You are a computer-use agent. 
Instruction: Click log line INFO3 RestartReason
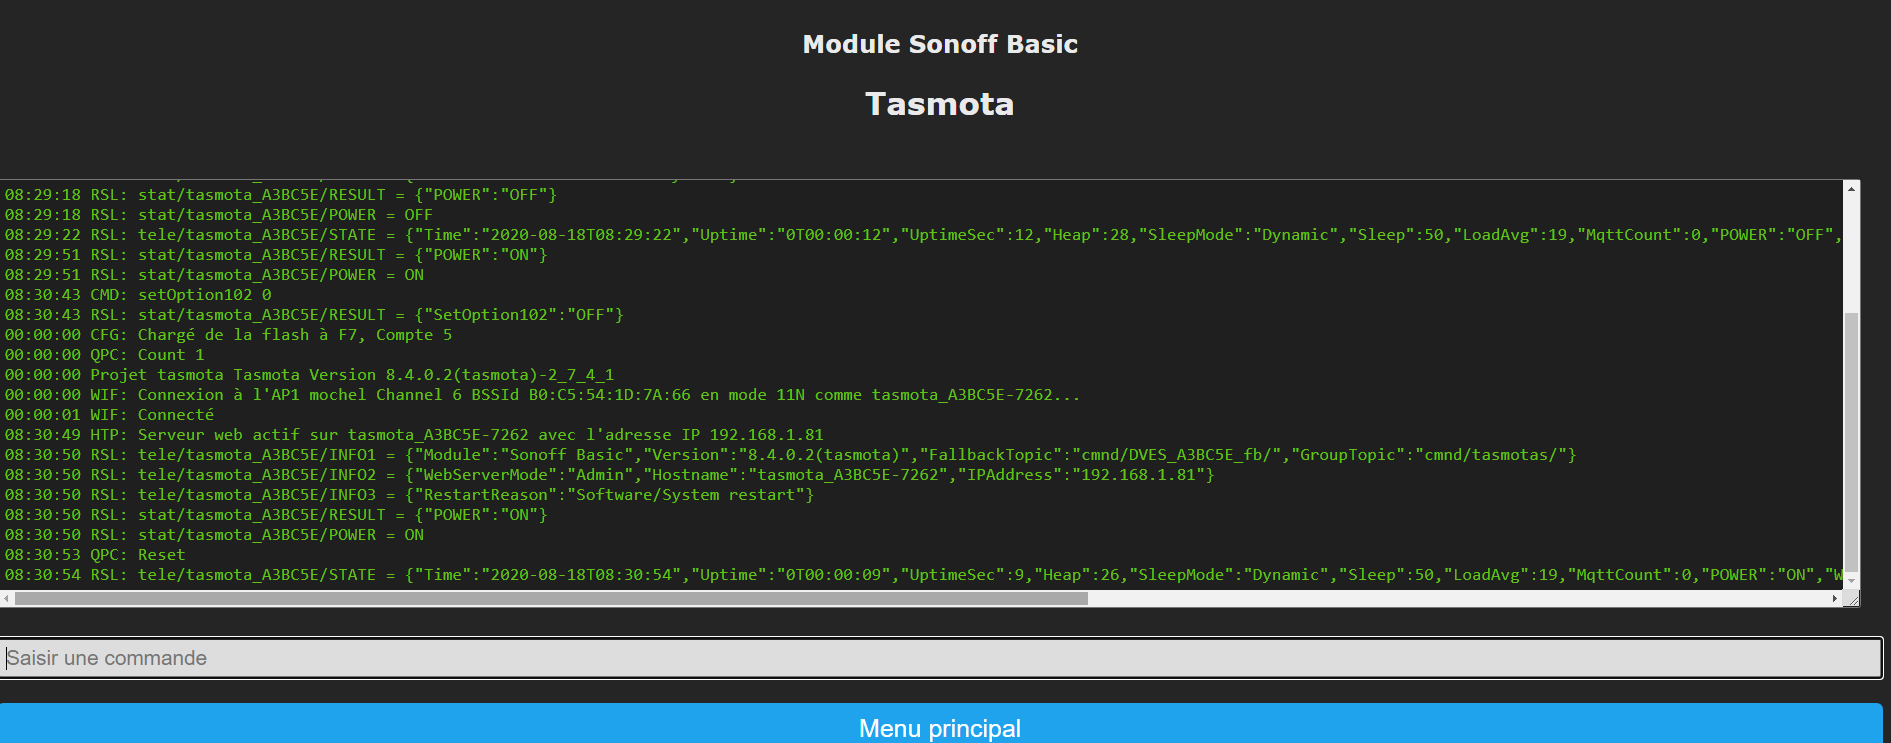point(409,494)
